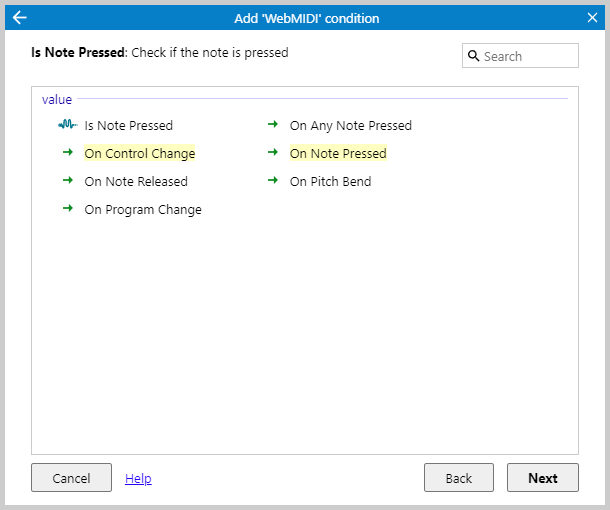Click green arrow icon for On Program Change
610x510 pixels.
[68, 209]
